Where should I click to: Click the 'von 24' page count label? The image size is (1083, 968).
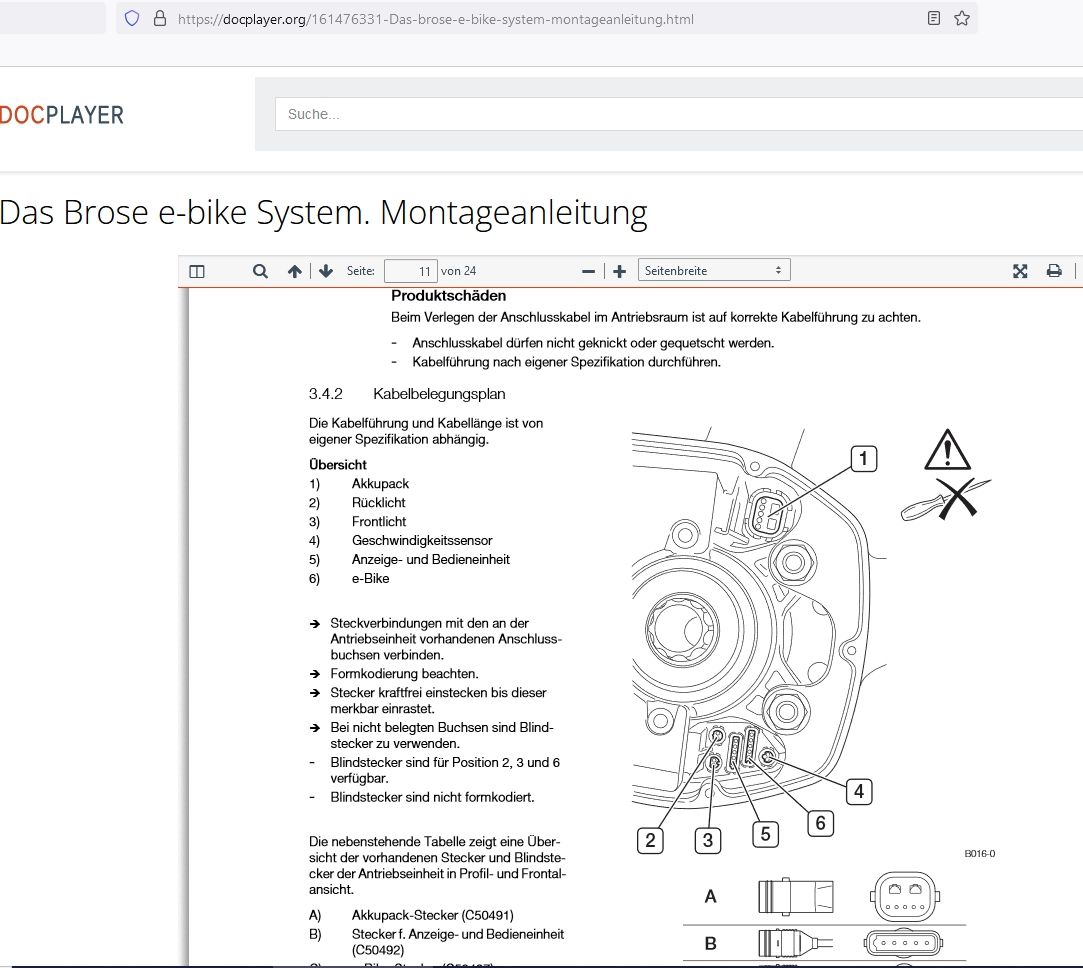(x=459, y=271)
